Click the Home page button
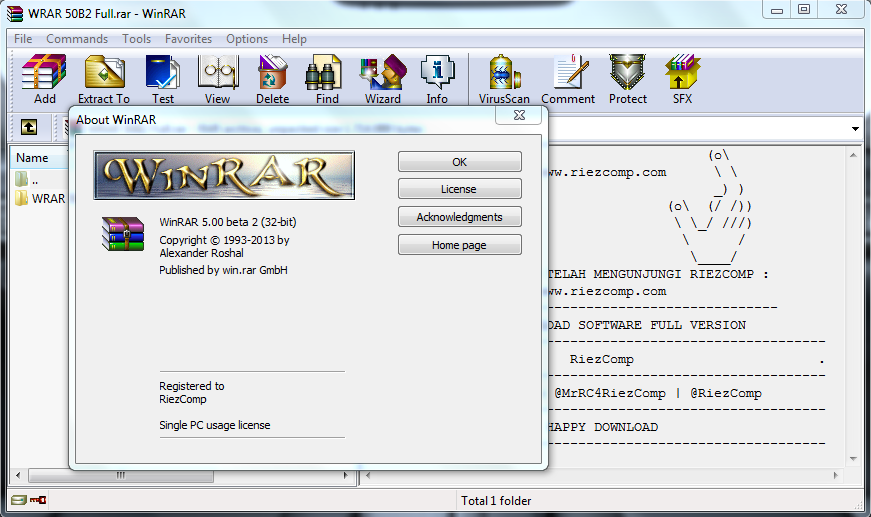Viewport: 871px width, 517px height. pos(459,245)
